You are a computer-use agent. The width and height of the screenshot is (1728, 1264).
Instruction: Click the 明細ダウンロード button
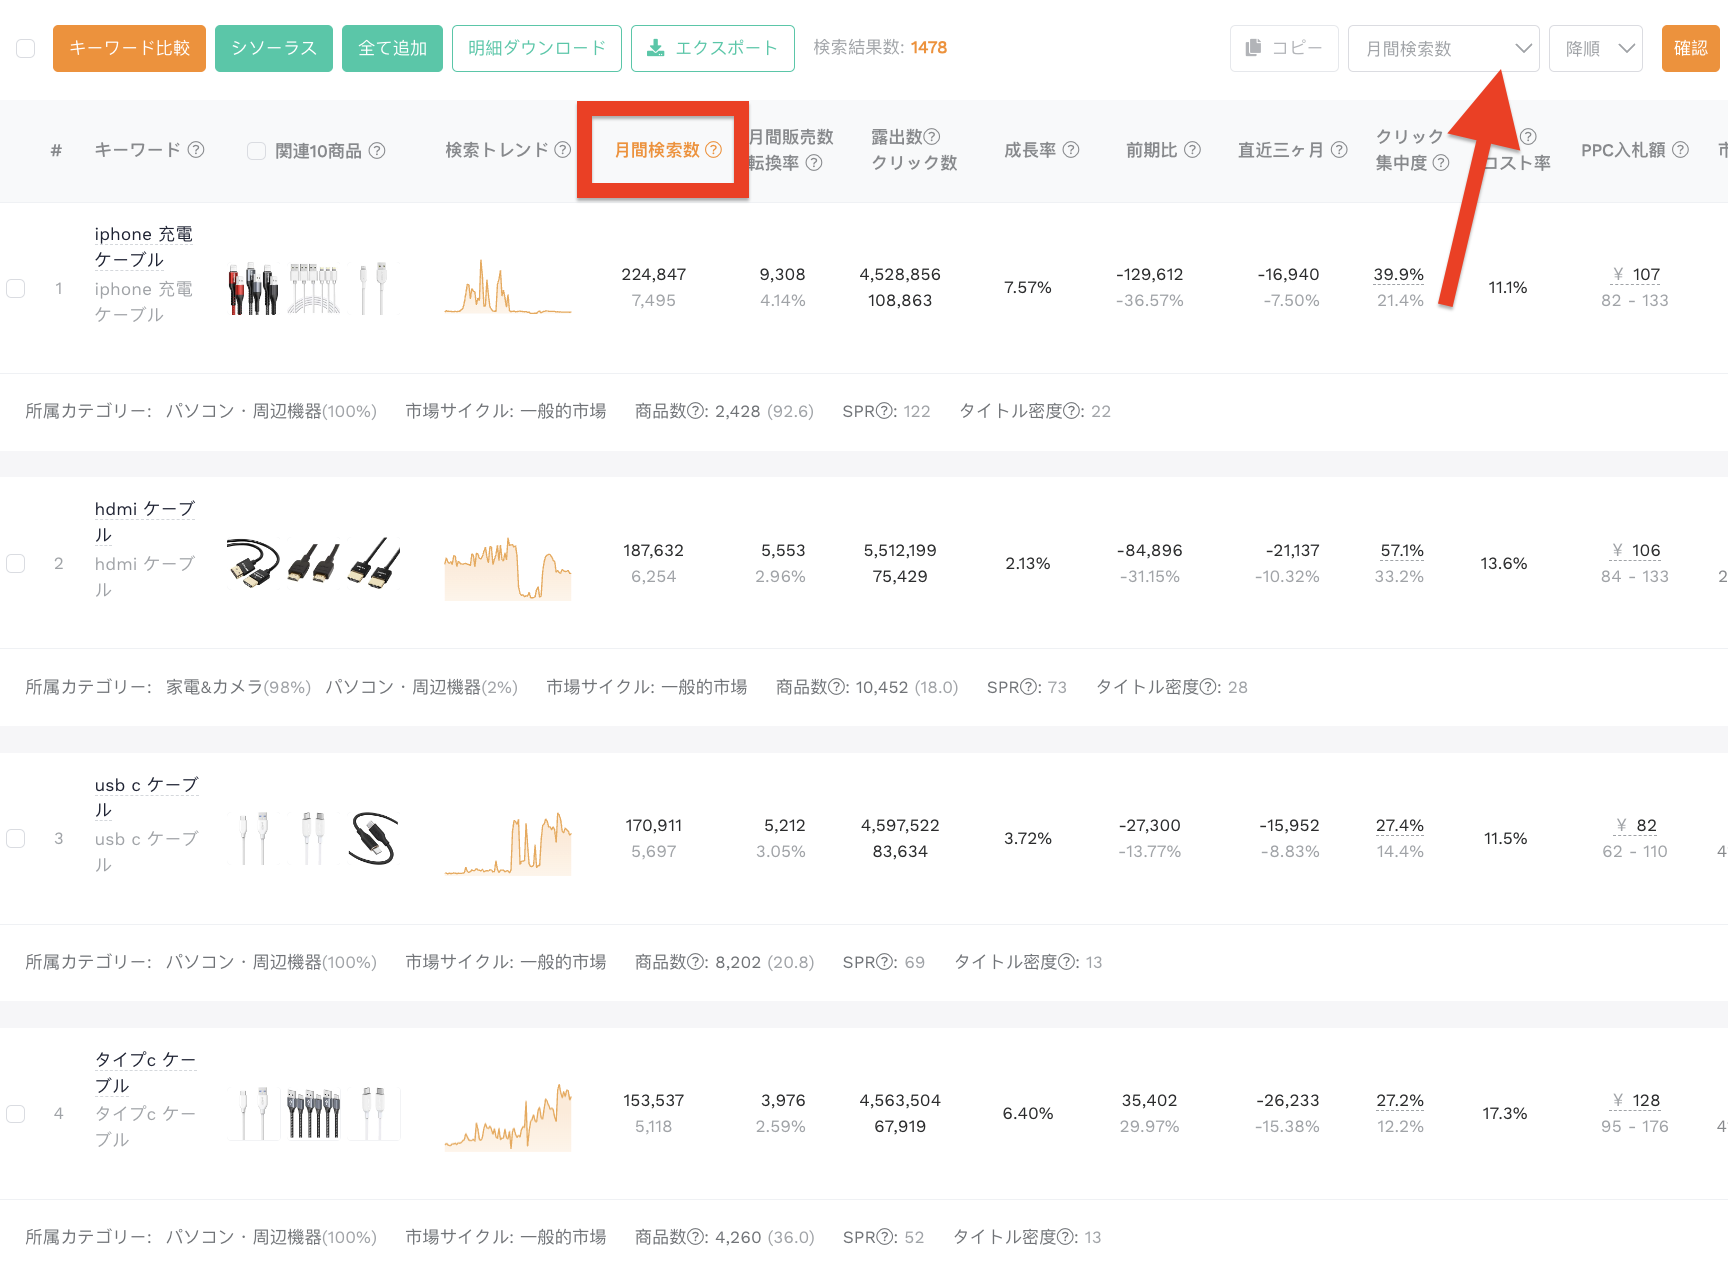[x=537, y=48]
